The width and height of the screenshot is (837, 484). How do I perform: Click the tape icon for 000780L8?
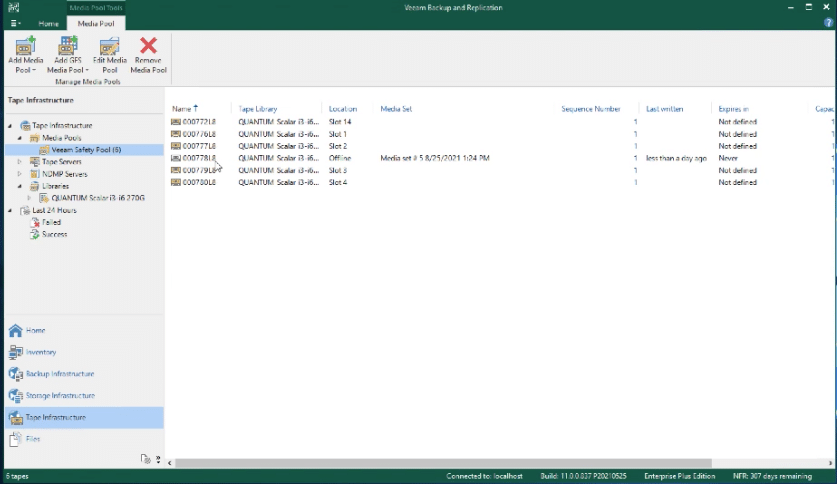tap(176, 183)
